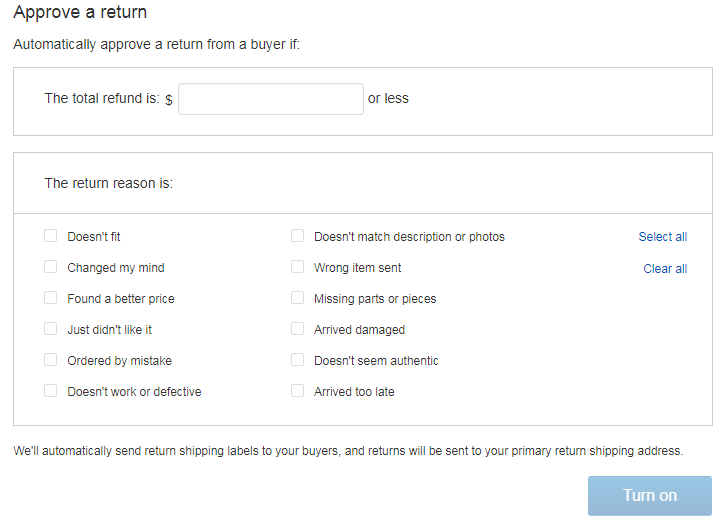Click the "Clear all" link

tap(665, 269)
